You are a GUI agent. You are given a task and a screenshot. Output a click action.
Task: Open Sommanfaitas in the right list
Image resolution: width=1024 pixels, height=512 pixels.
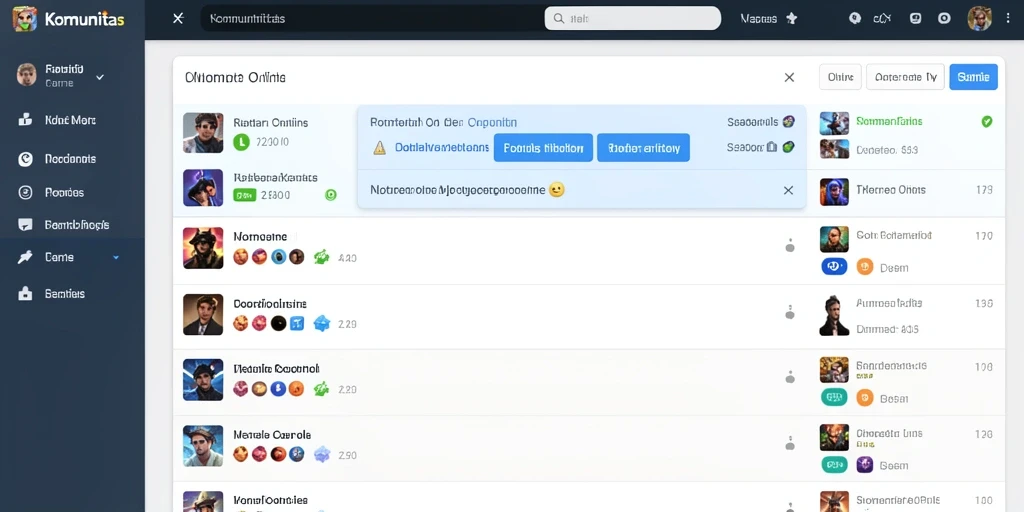click(x=889, y=121)
